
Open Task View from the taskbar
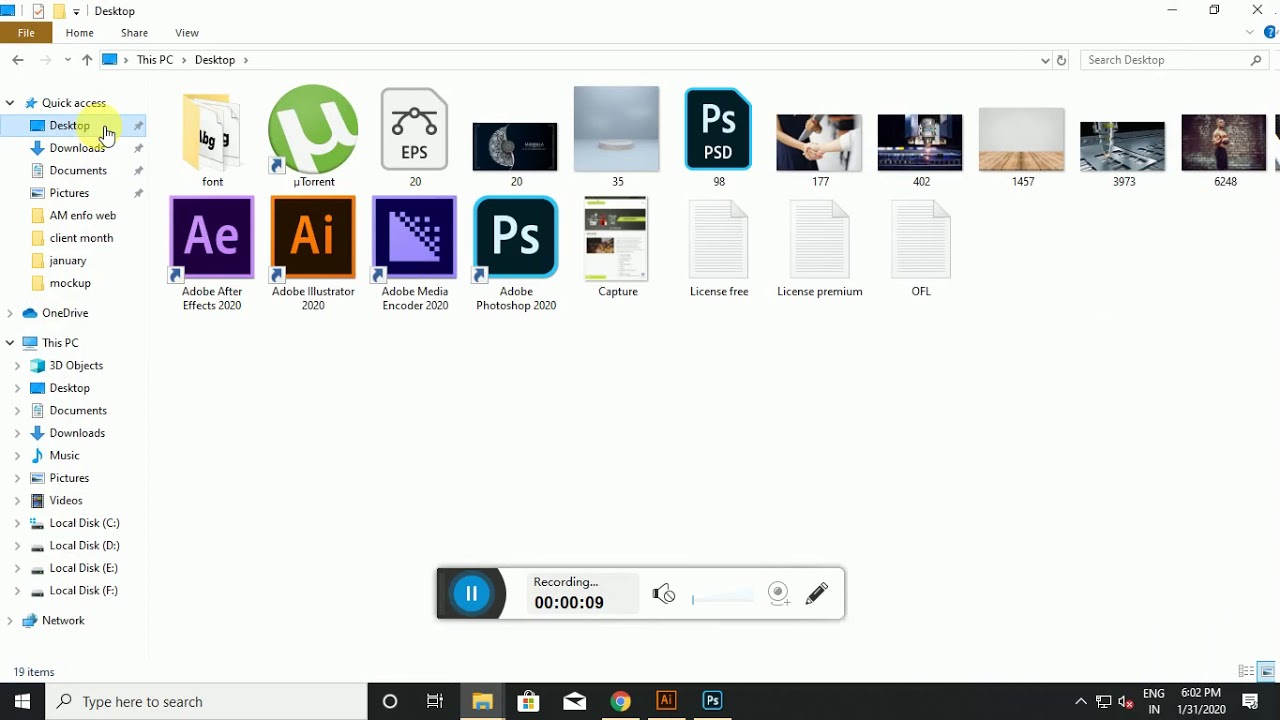click(435, 701)
